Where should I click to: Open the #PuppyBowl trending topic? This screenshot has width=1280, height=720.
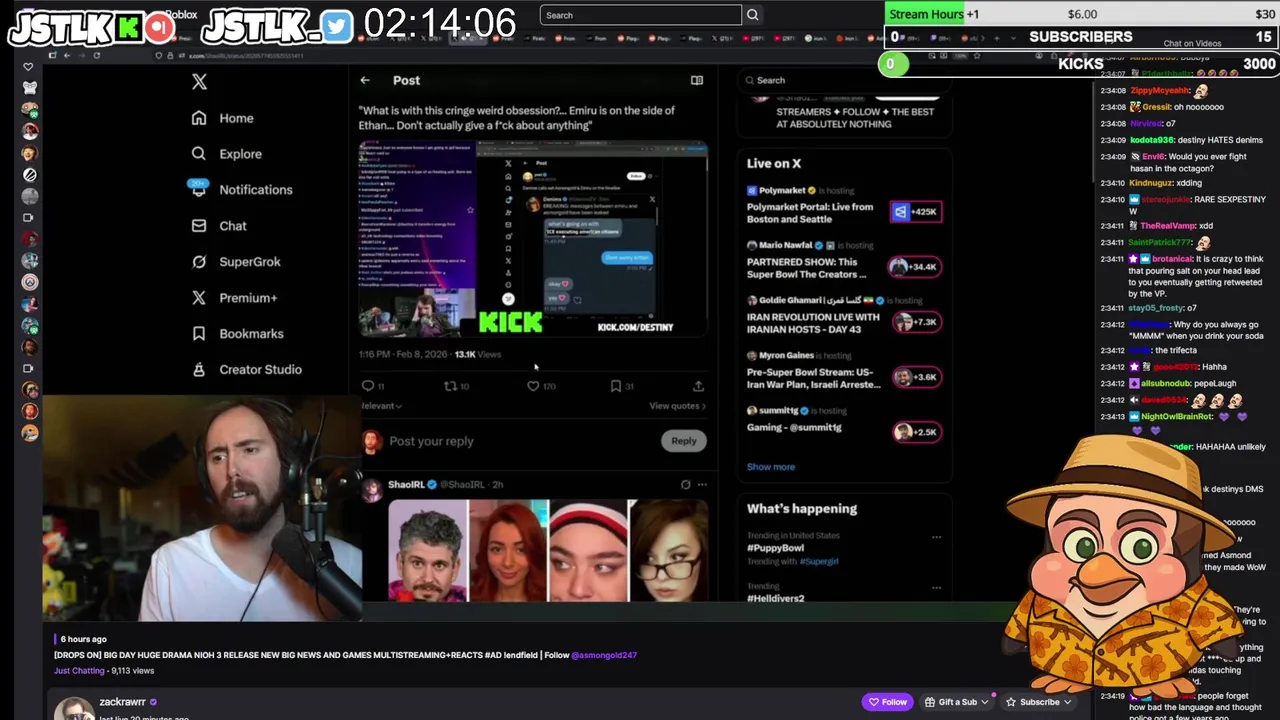775,548
